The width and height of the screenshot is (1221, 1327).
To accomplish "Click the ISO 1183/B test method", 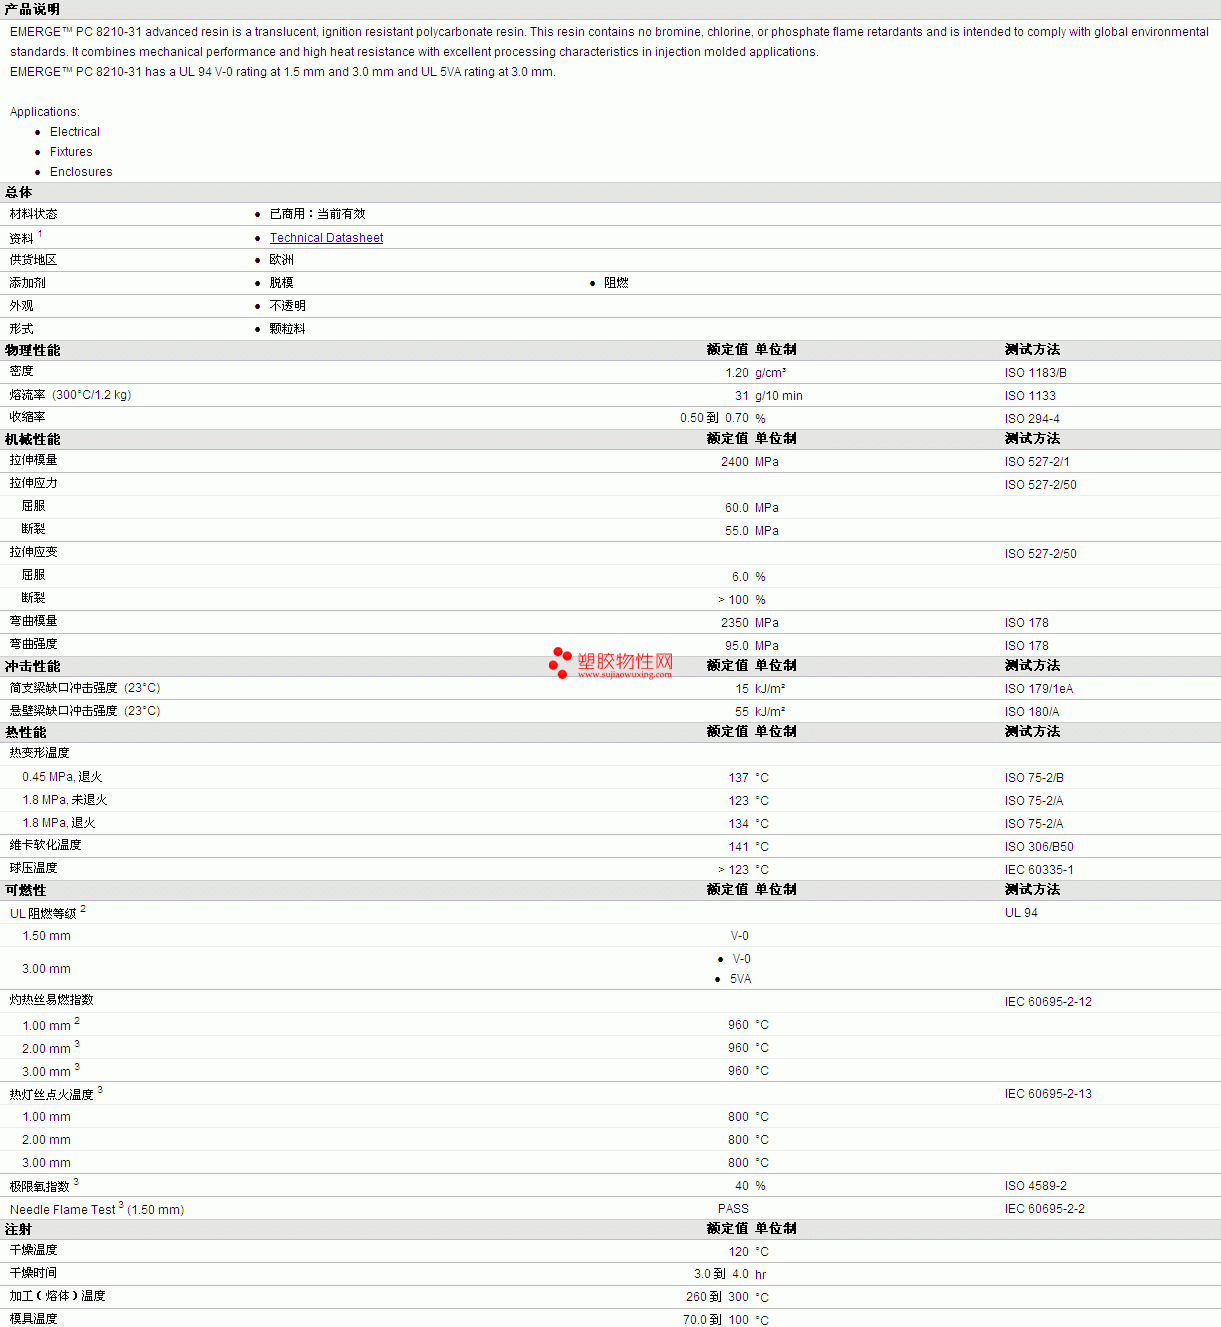I will [x=1036, y=373].
